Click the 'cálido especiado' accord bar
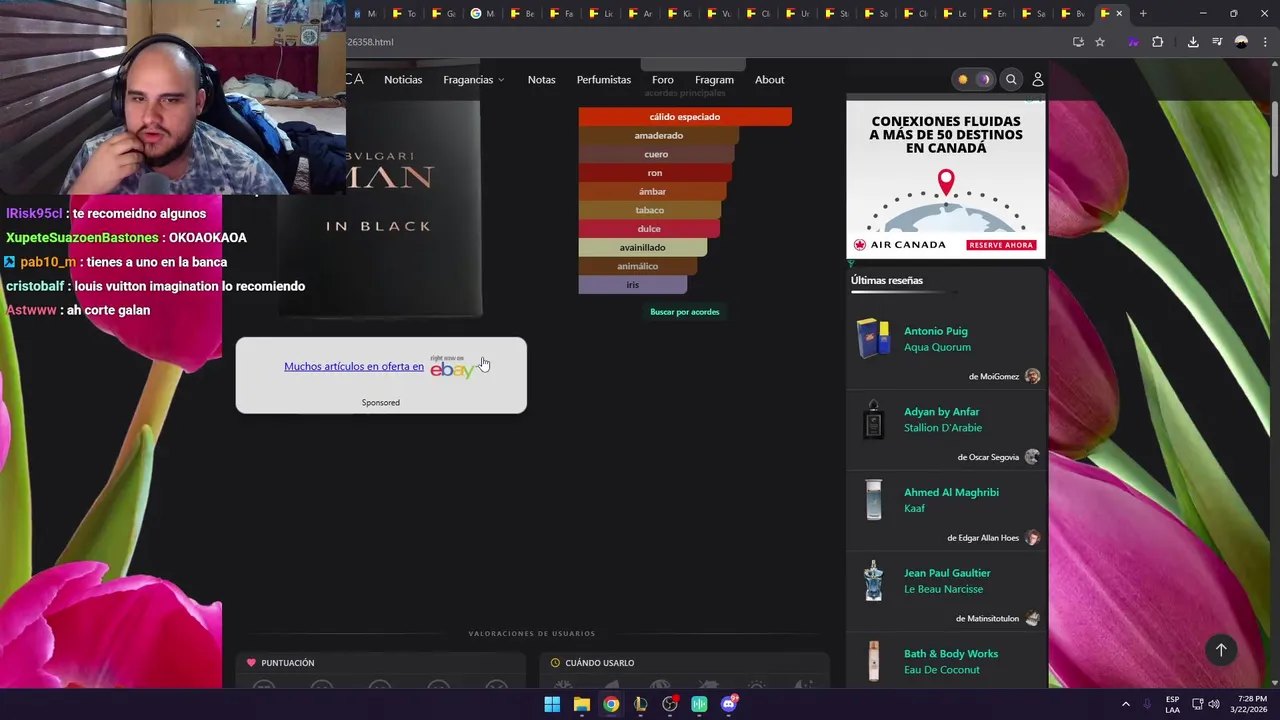This screenshot has width=1280, height=720. pyautogui.click(x=685, y=117)
